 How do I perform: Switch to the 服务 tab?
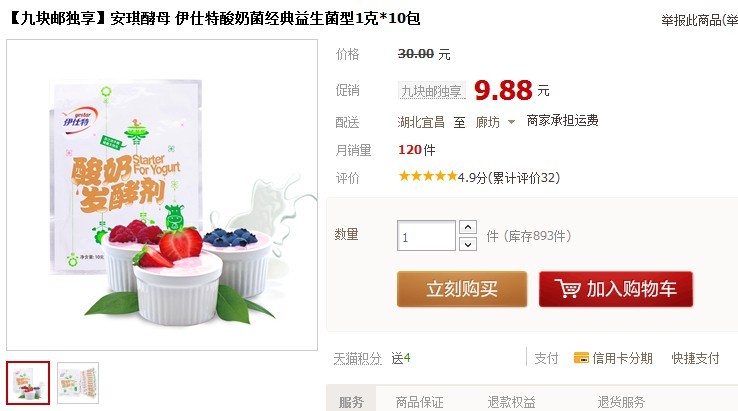pos(351,402)
